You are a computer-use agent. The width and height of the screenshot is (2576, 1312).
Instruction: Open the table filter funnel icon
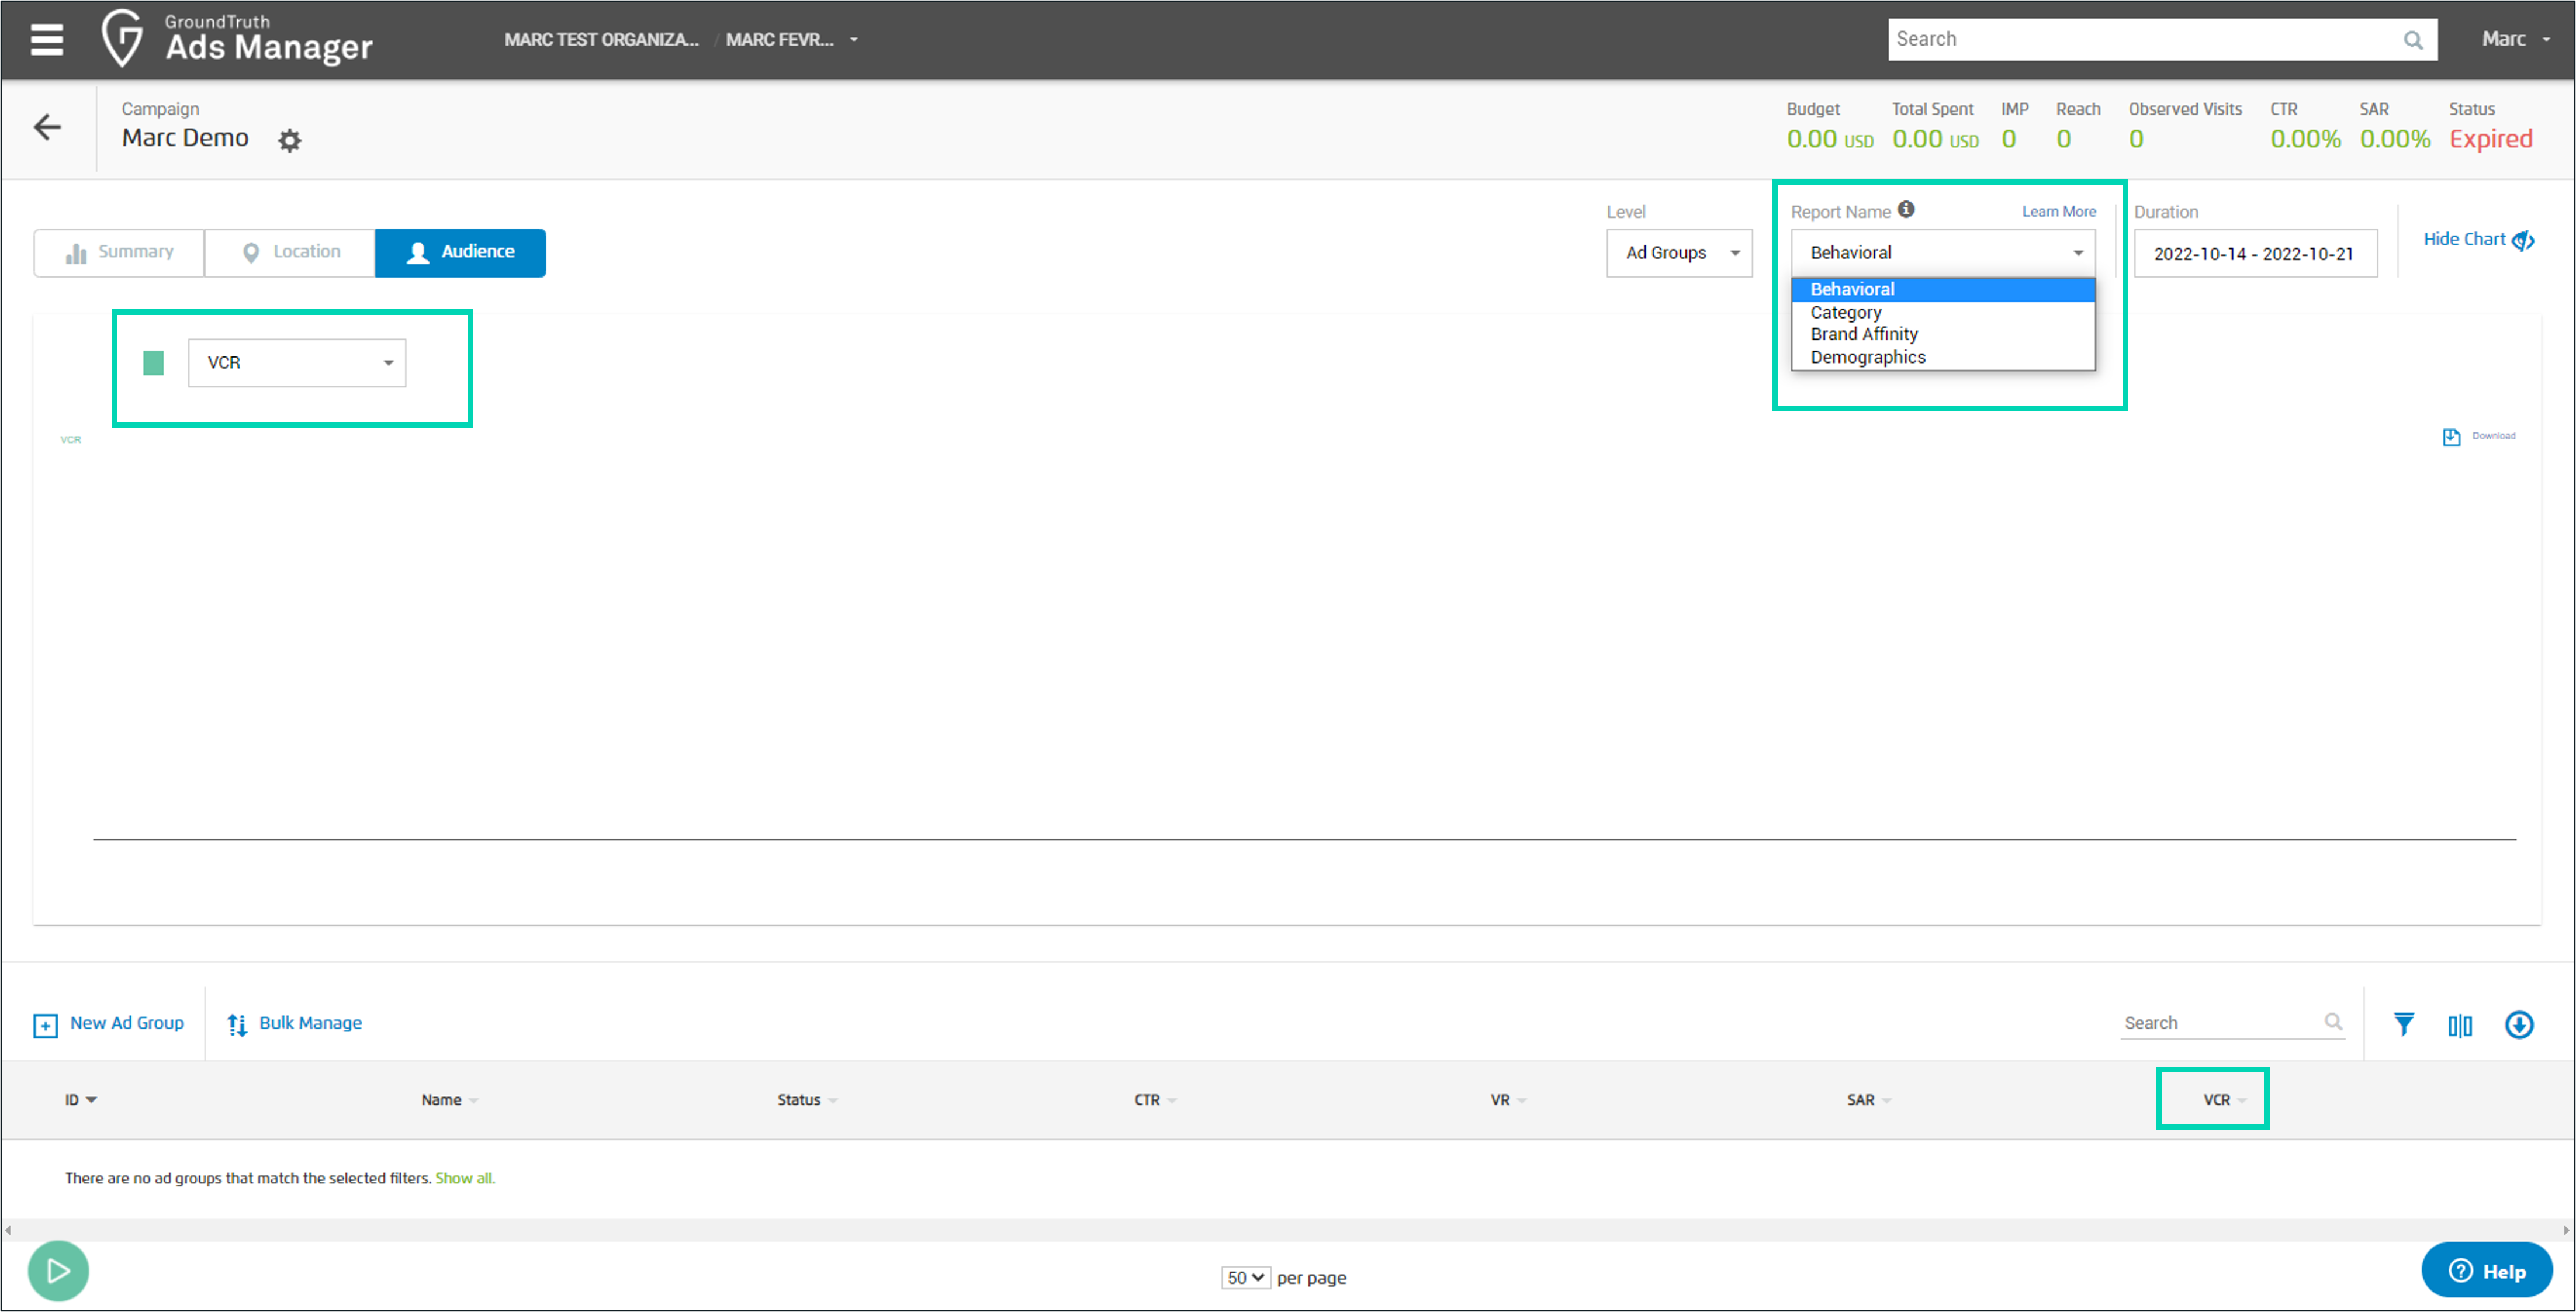click(2404, 1024)
